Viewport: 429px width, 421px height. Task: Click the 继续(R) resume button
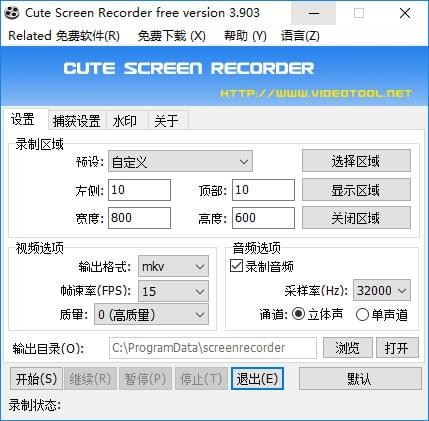90,379
